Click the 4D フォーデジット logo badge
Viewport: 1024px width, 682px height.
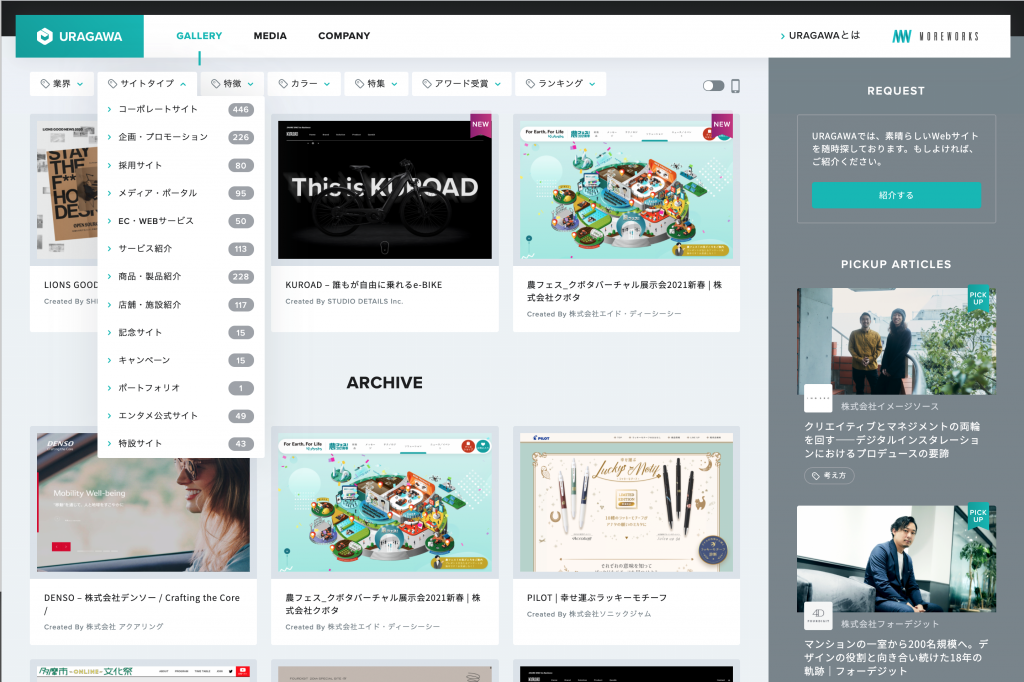[x=818, y=615]
